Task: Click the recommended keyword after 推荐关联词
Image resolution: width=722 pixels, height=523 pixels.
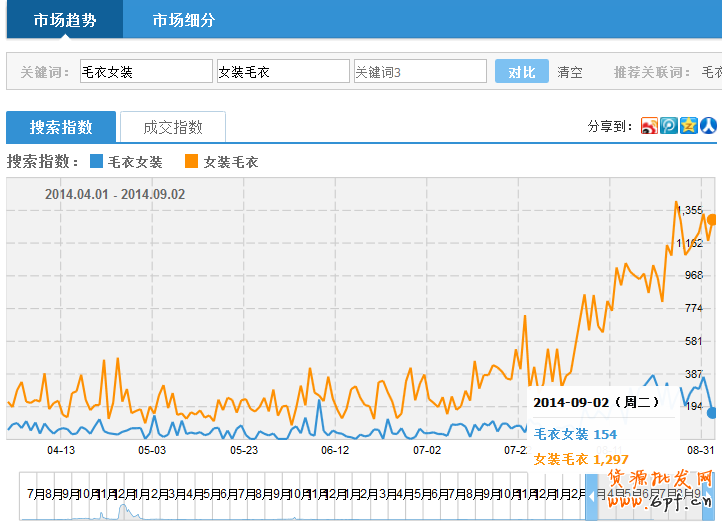Action: (x=711, y=72)
